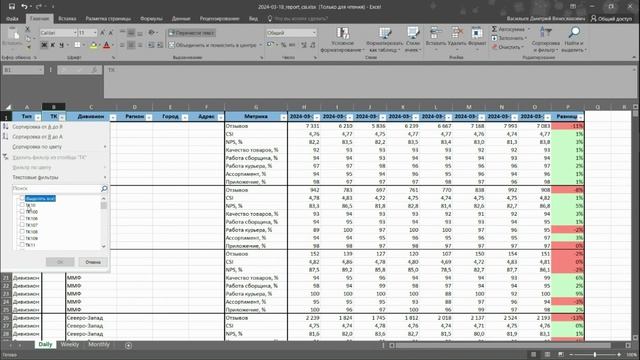Apply red font color swatch

(107, 45)
